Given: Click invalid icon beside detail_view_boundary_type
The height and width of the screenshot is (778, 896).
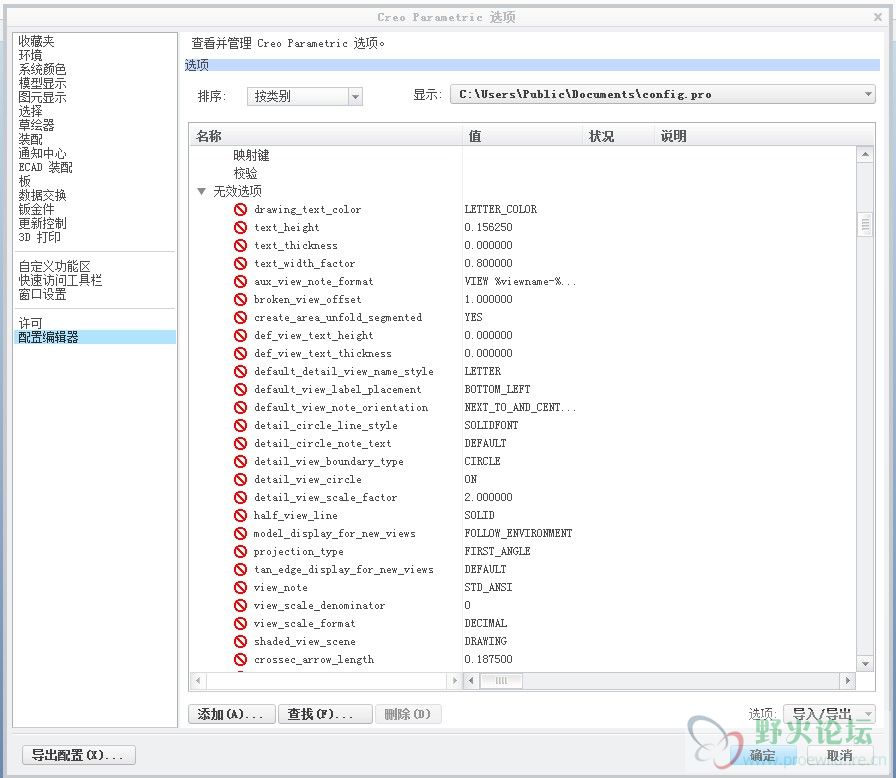Looking at the screenshot, I should coord(240,461).
